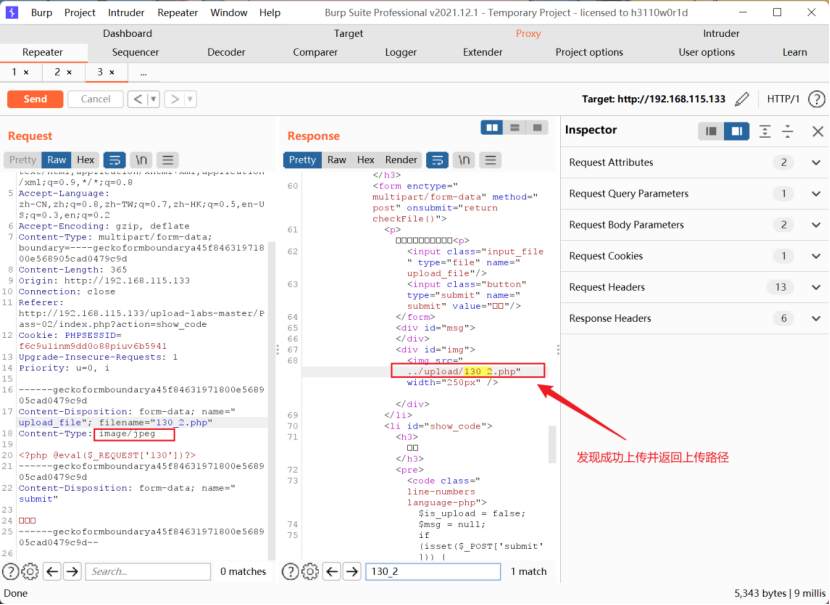Switch Inspector to left docked layout icon
830x605 pixels.
pos(711,131)
